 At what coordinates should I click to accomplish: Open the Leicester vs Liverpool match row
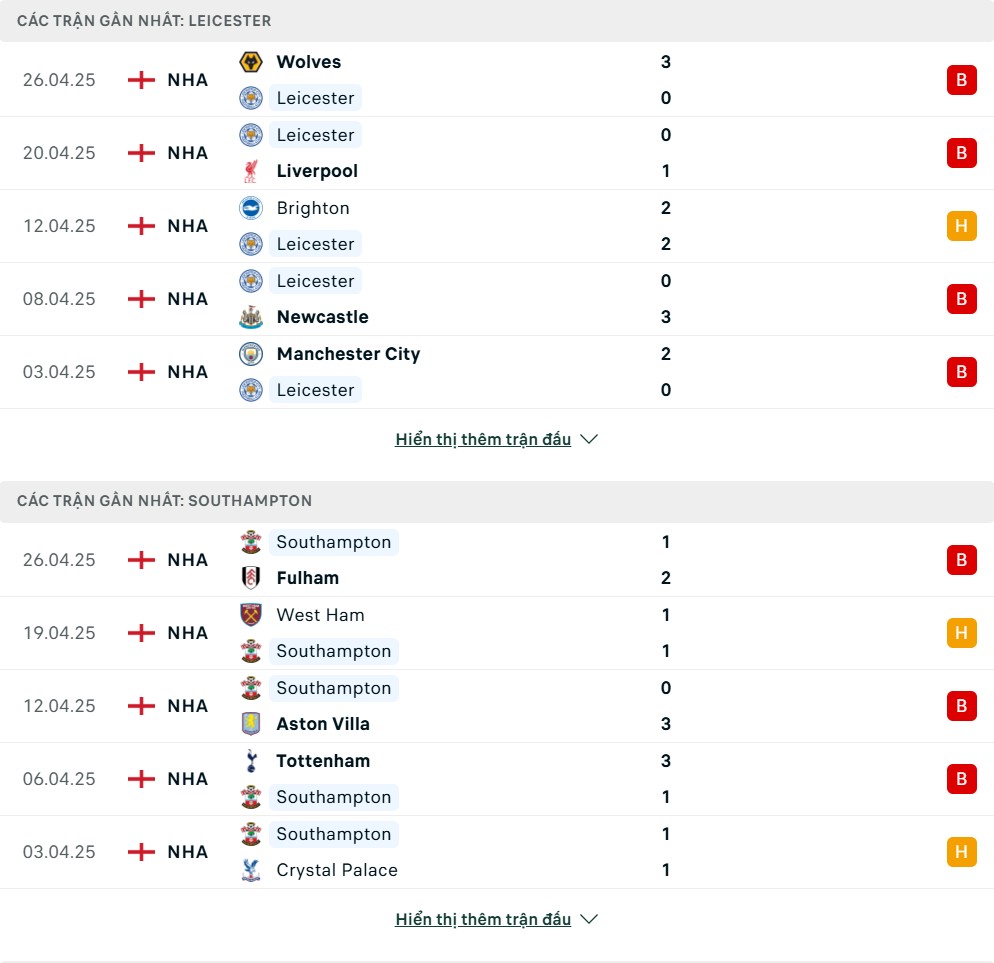coord(497,153)
